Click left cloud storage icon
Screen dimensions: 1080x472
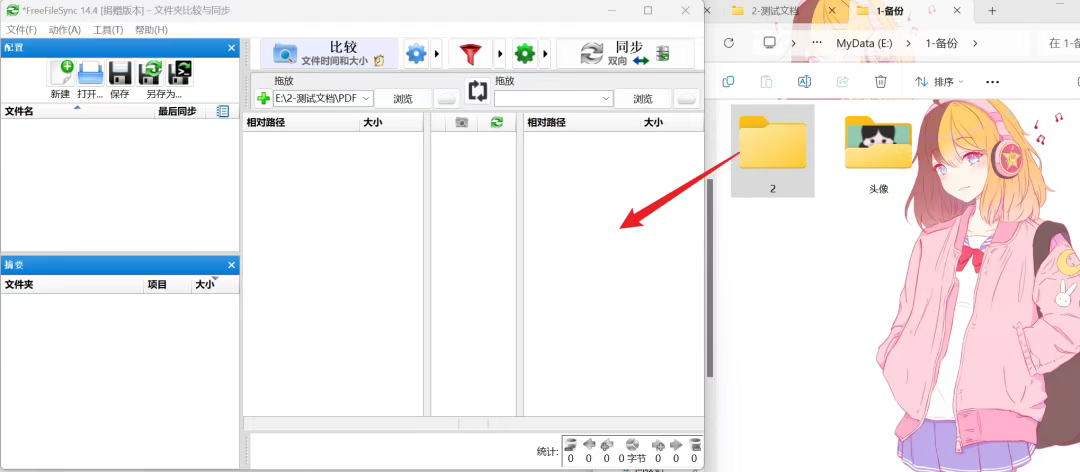pyautogui.click(x=447, y=99)
